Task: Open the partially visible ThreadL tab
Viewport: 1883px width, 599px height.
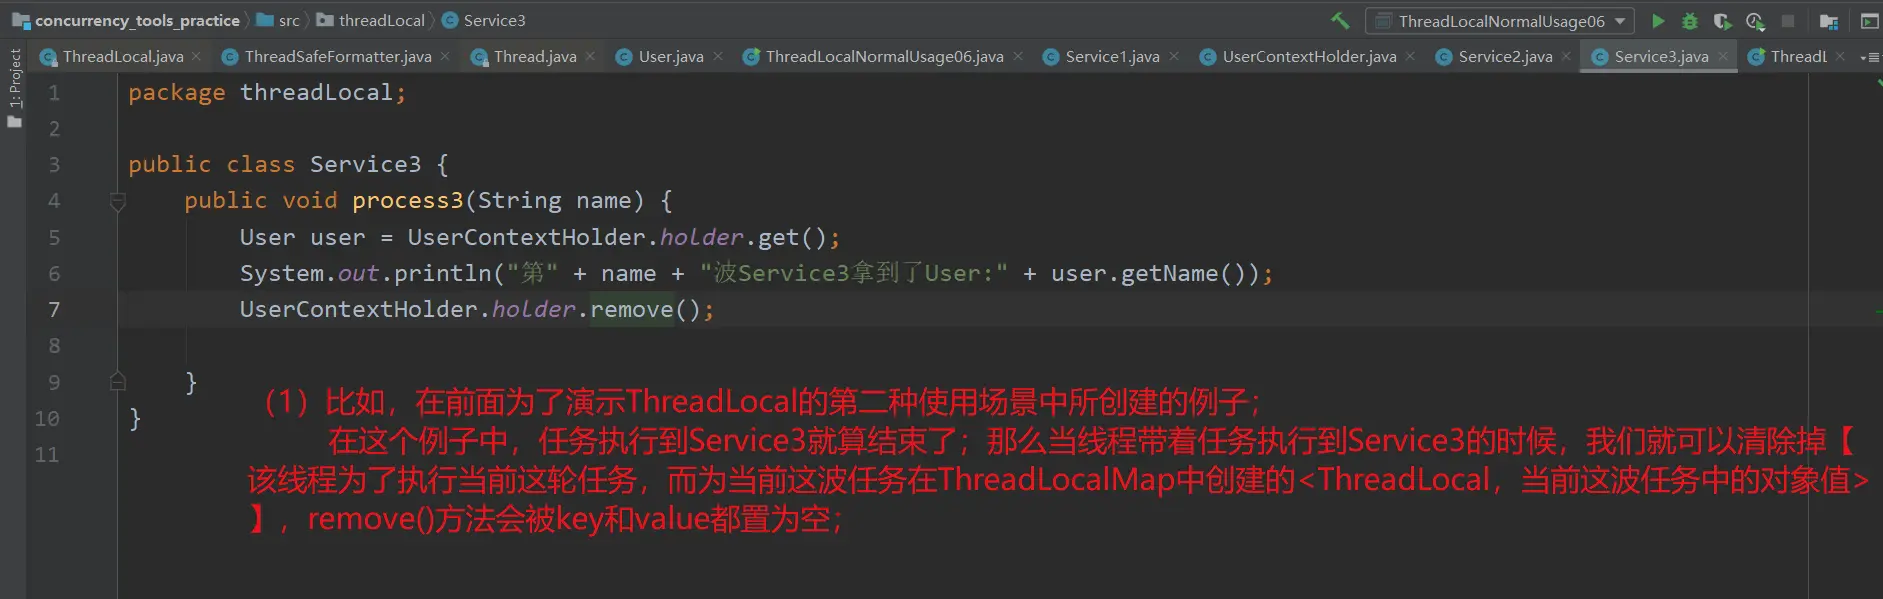Action: coord(1798,57)
